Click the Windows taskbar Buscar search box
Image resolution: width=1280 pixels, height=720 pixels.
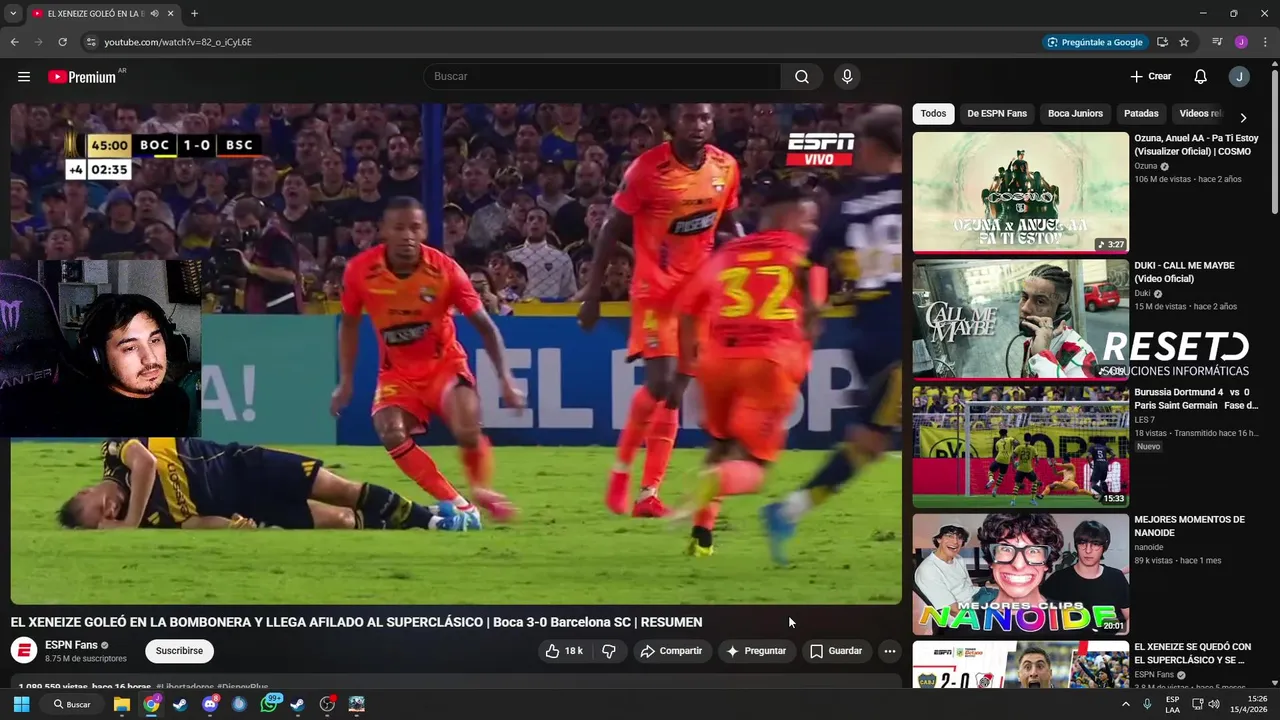tap(72, 704)
